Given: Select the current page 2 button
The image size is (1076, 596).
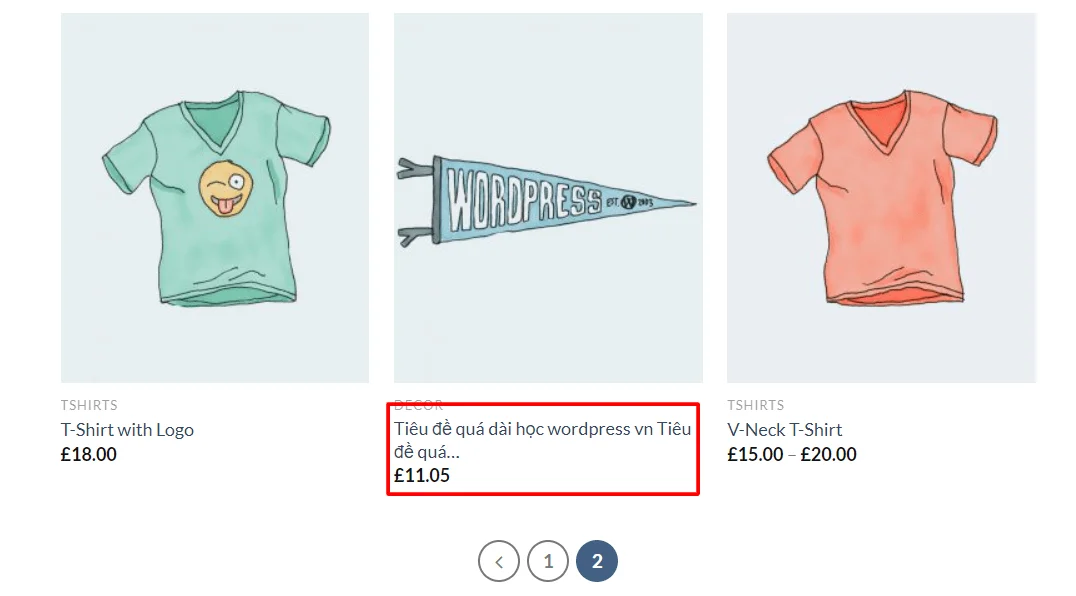Looking at the screenshot, I should click(x=597, y=561).
